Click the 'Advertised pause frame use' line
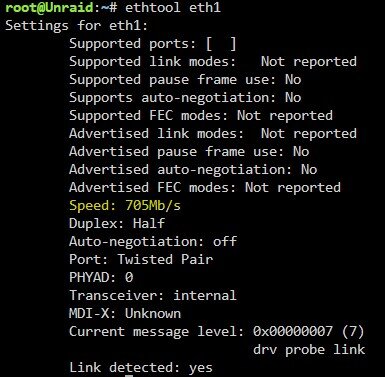Viewport: 385px width, 377px height. pyautogui.click(x=189, y=152)
